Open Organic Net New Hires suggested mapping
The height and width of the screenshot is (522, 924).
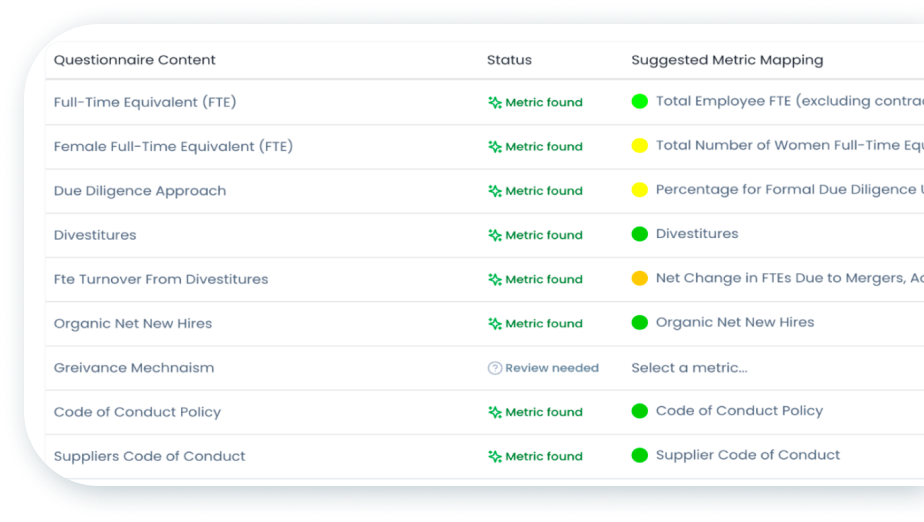735,322
